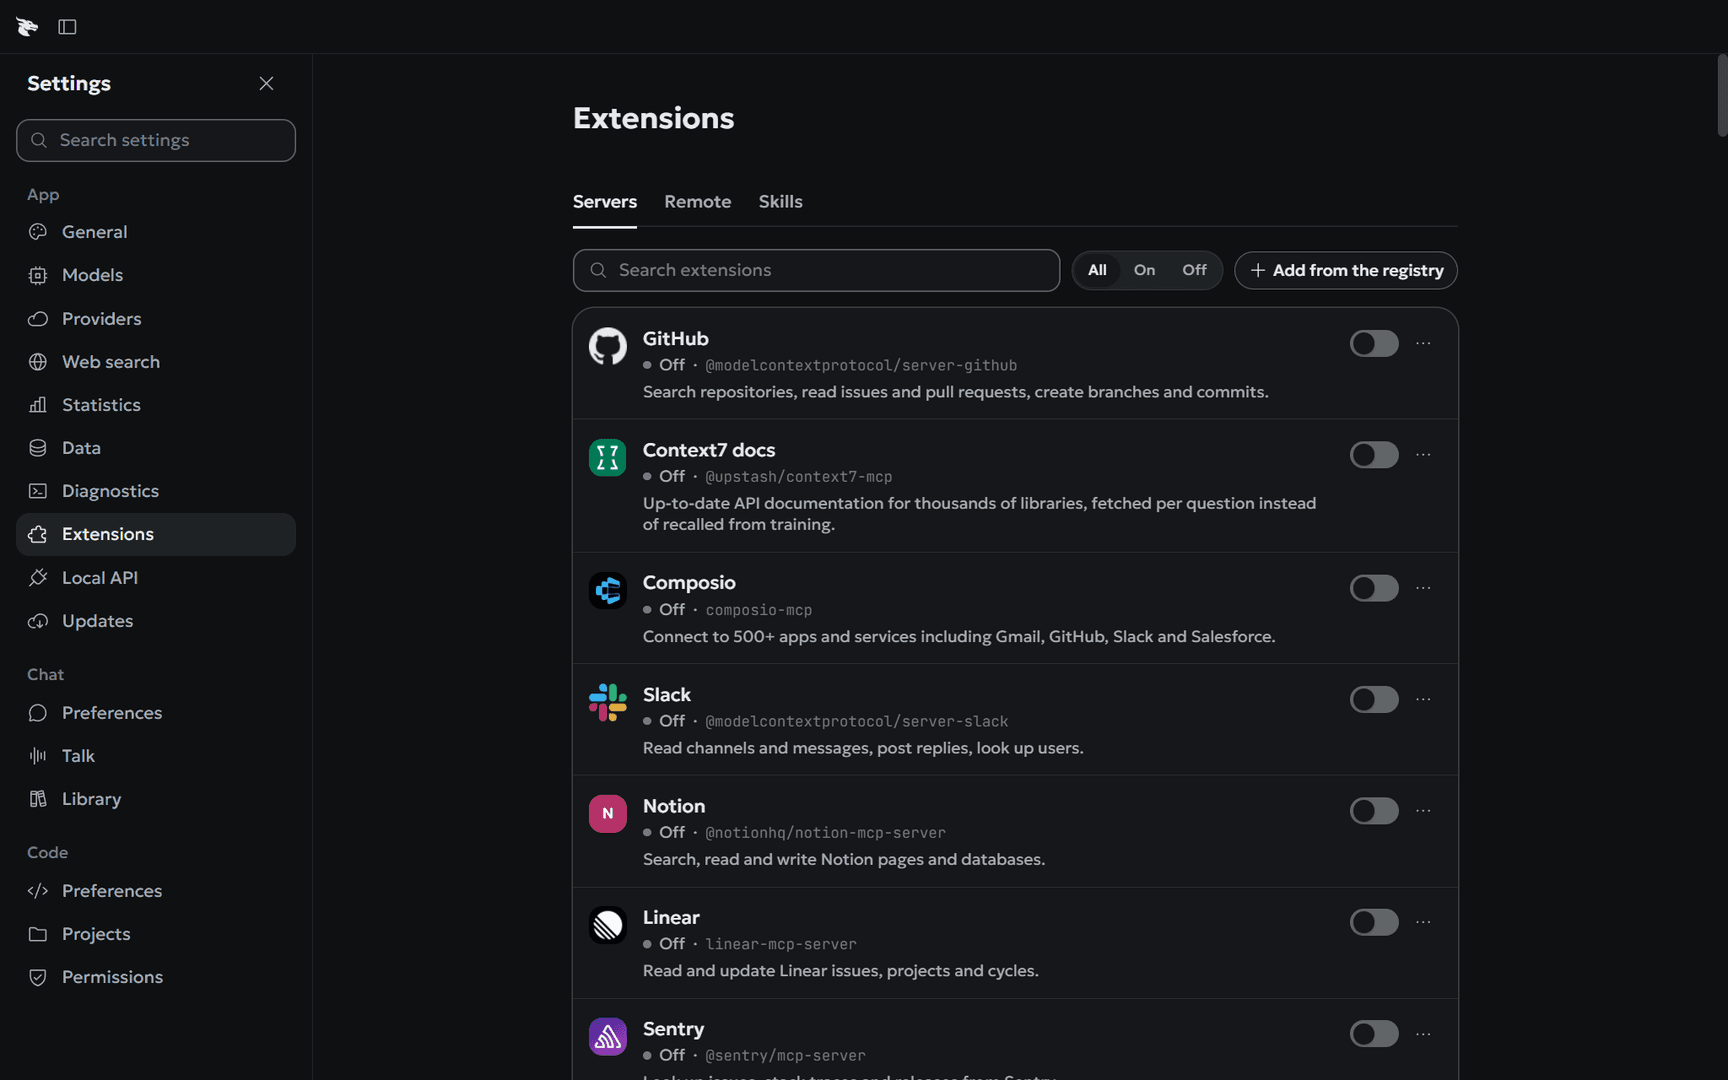This screenshot has height=1080, width=1728.
Task: Click Add from the registry
Action: (1346, 270)
